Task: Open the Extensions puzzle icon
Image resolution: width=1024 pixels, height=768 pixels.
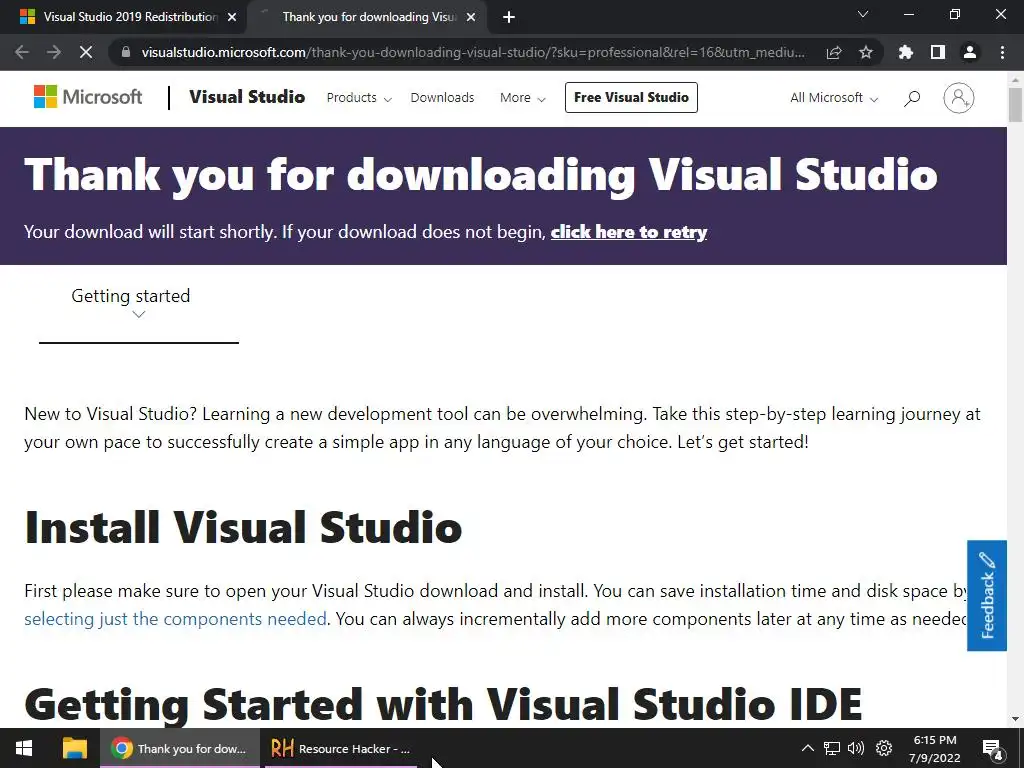Action: pyautogui.click(x=906, y=52)
